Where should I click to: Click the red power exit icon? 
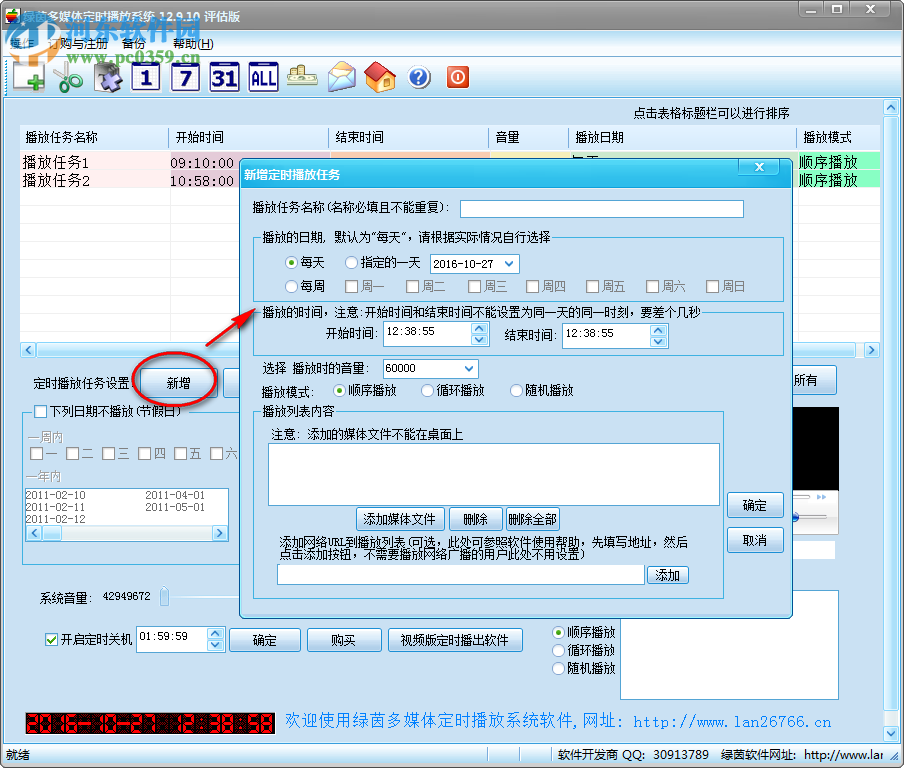[x=457, y=77]
